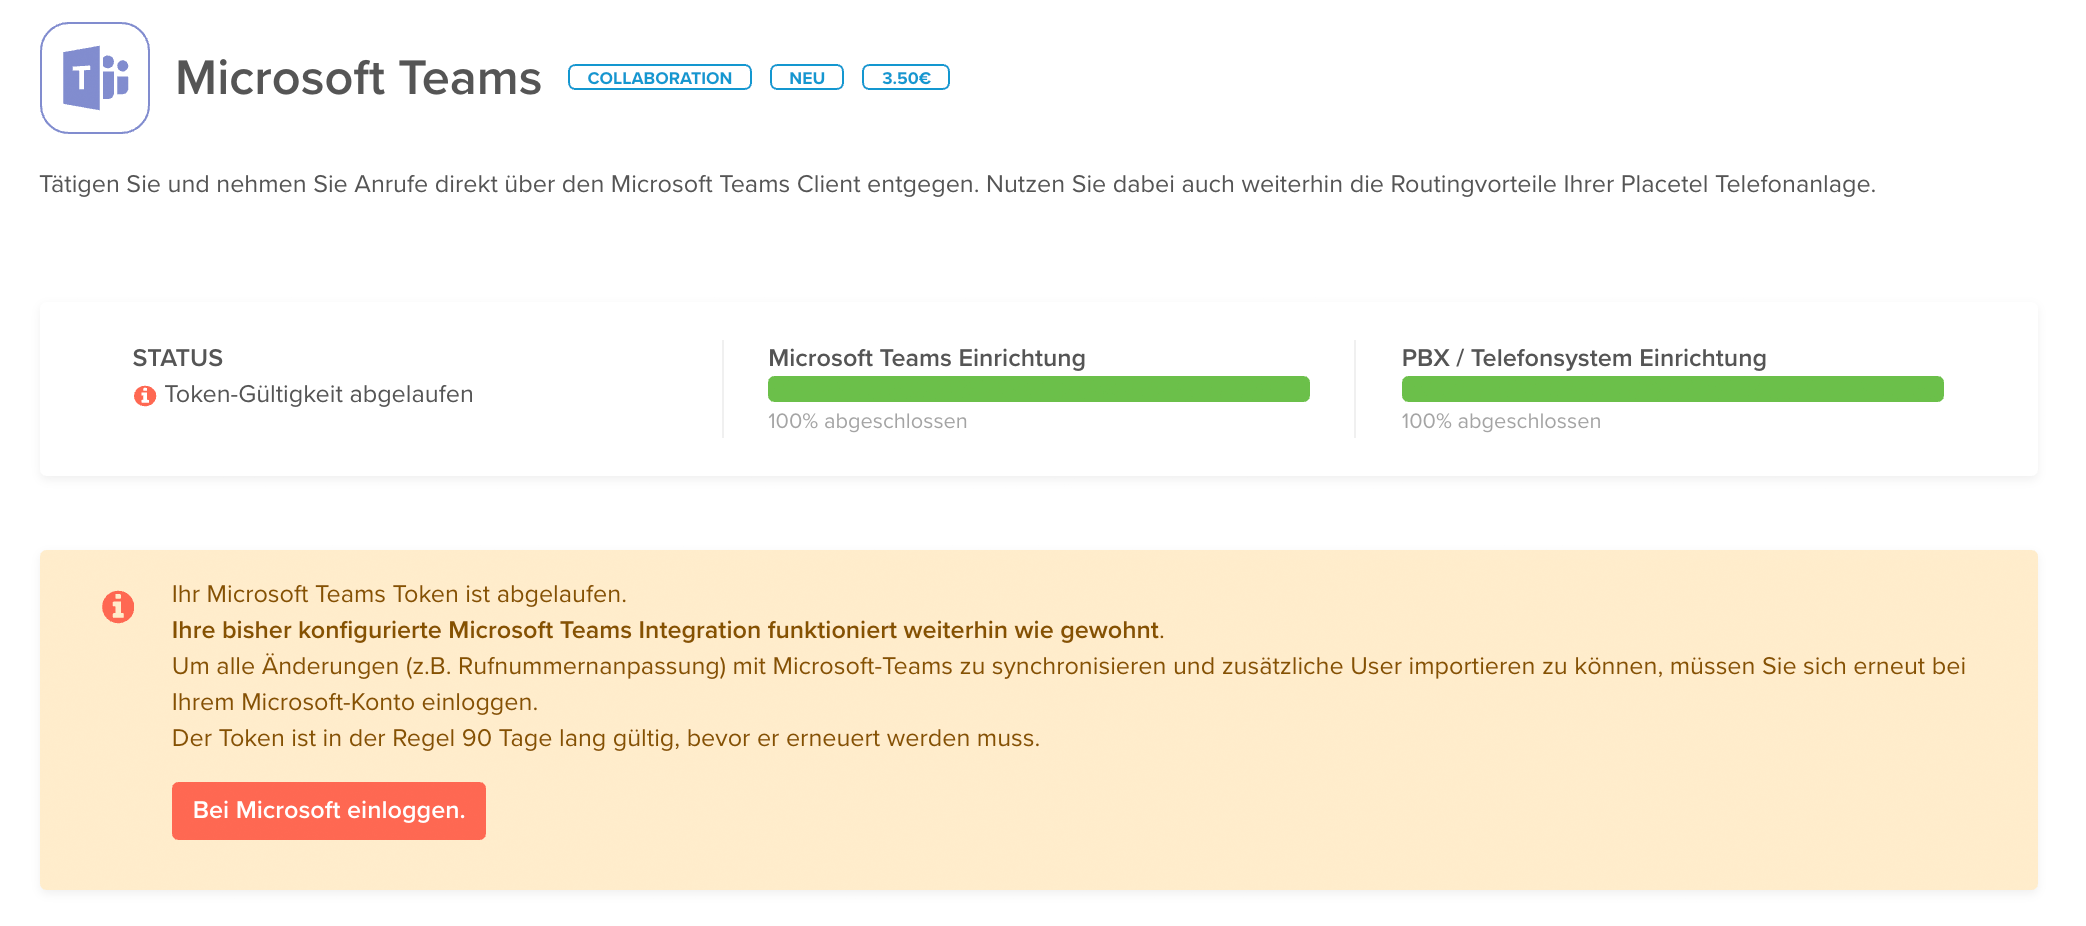This screenshot has height=926, width=2086.
Task: Click the 'Der Token ist in der Regel 90 Tage' line
Action: pos(606,738)
